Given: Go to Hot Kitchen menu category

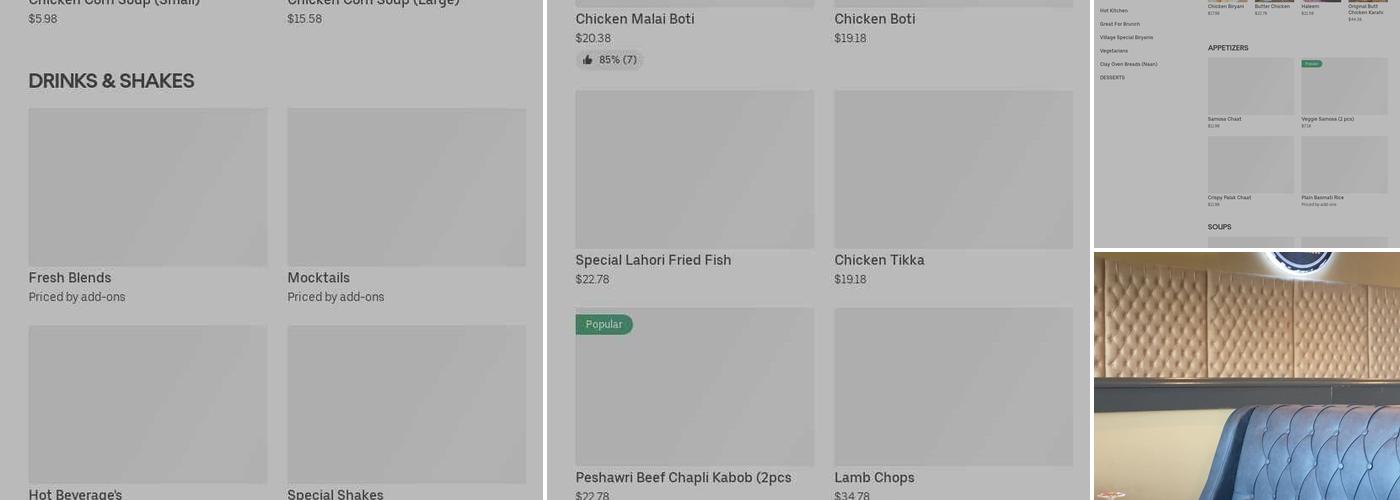Looking at the screenshot, I should pos(1114,11).
